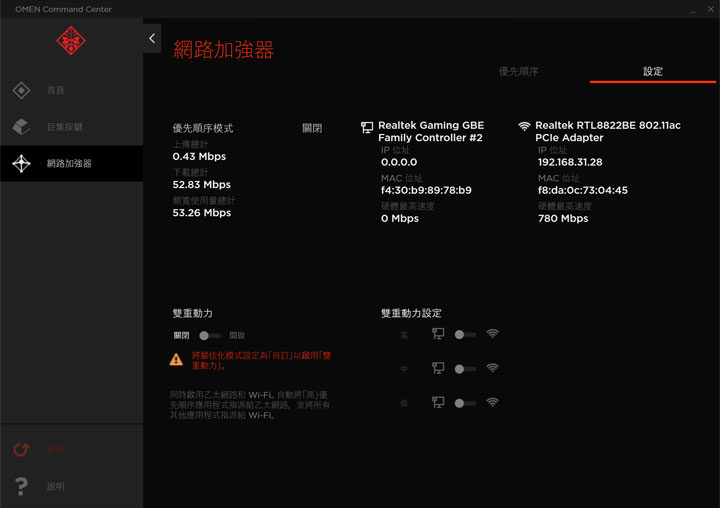Click the Realtek RTL8822BE 802.11ac adapter name
Viewport: 720px width, 508px height.
pos(608,131)
